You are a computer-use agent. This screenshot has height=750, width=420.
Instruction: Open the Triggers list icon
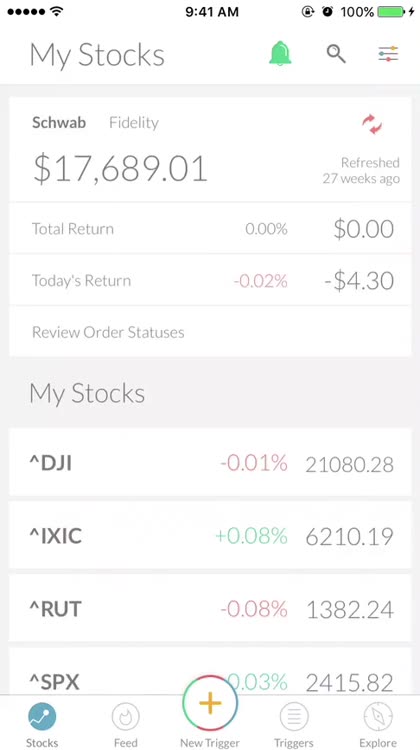pos(294,717)
